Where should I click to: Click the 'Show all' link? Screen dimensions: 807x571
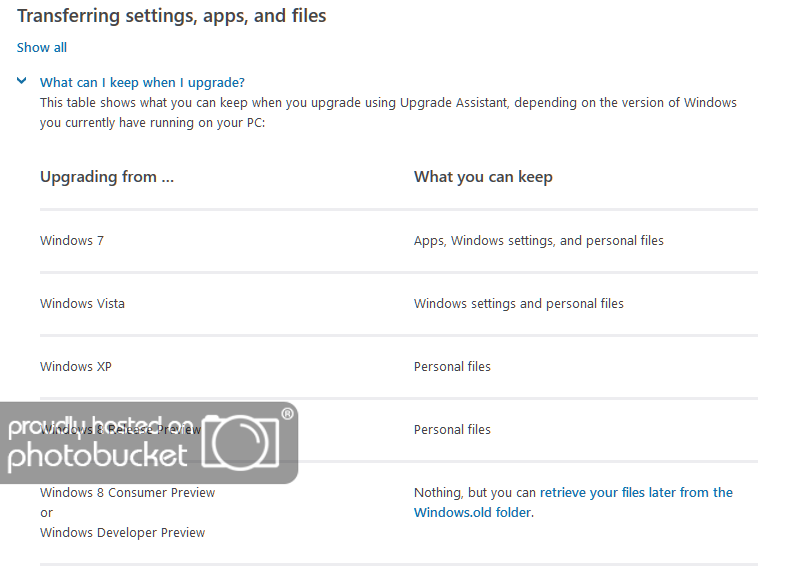[42, 47]
